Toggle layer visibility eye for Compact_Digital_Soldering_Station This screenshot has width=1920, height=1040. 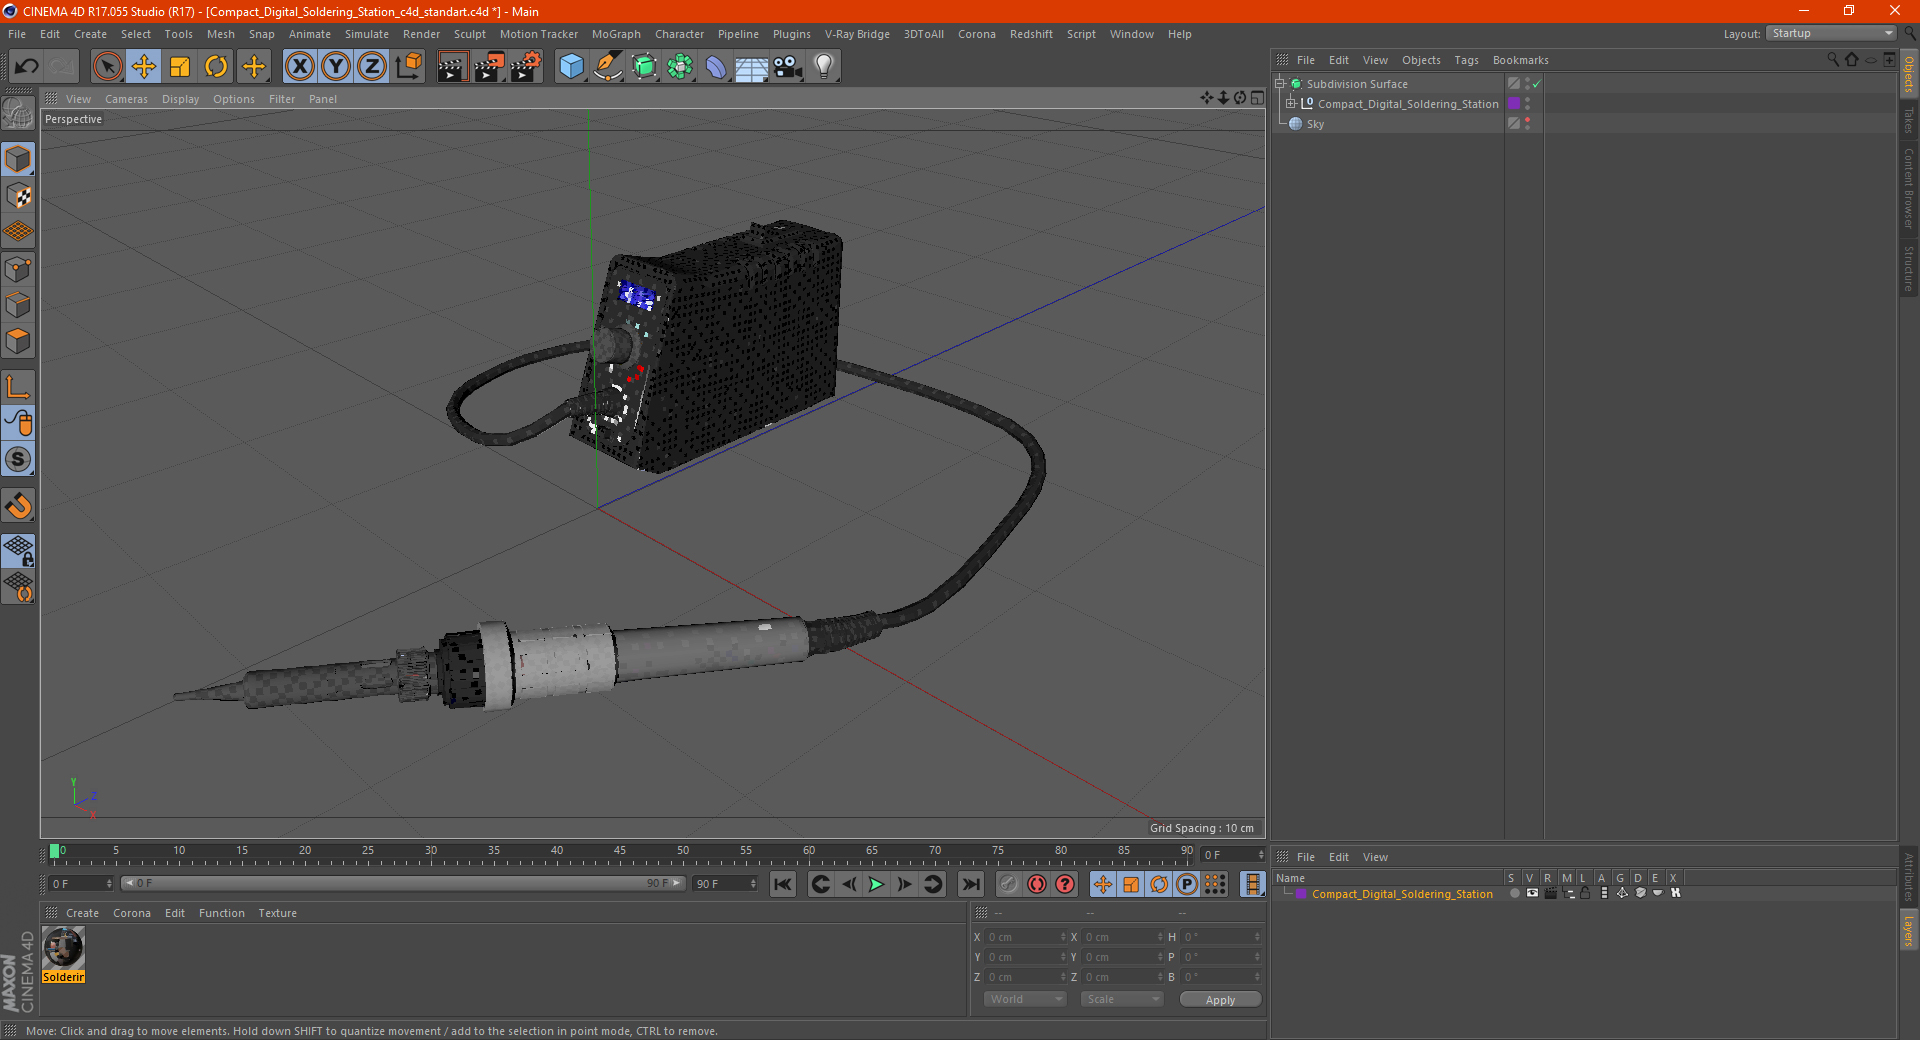pos(1532,893)
